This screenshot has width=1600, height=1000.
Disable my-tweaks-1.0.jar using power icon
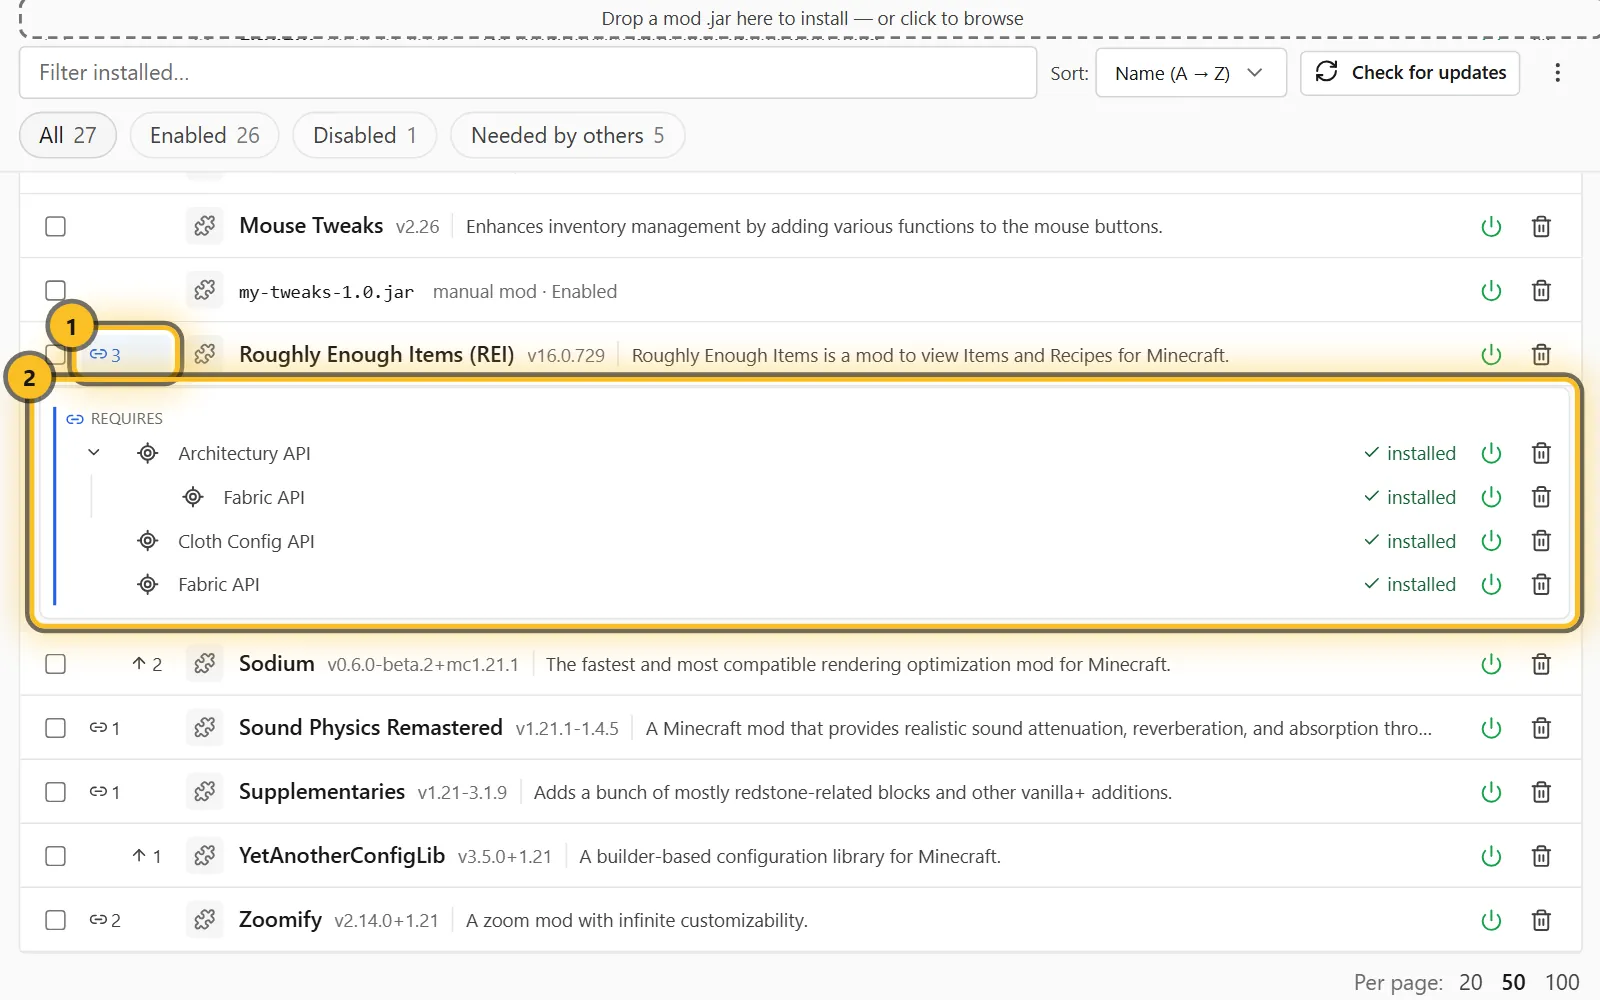[1491, 290]
